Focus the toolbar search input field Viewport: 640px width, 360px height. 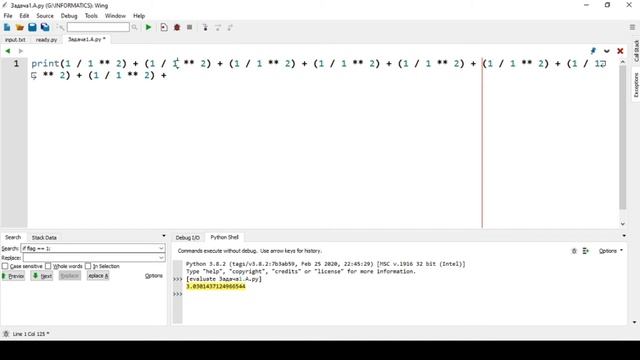tap(98, 27)
